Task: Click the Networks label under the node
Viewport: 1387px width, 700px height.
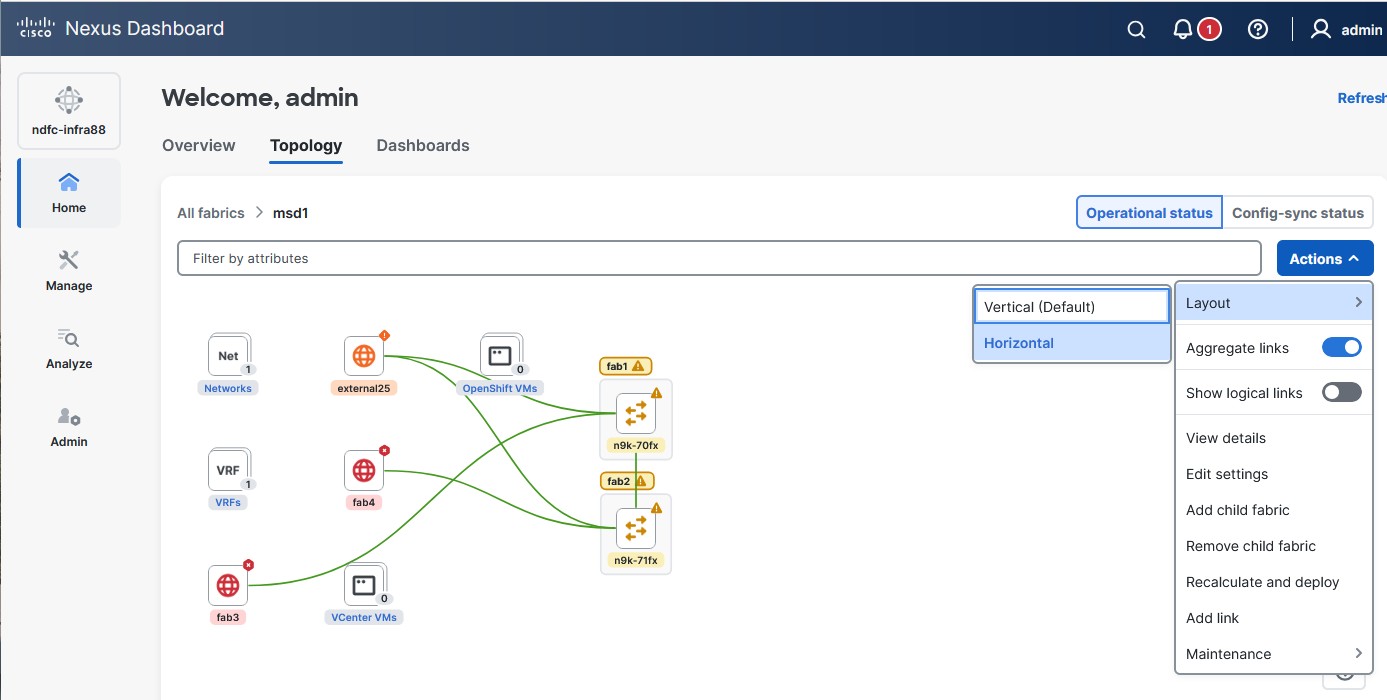Action: click(x=228, y=388)
